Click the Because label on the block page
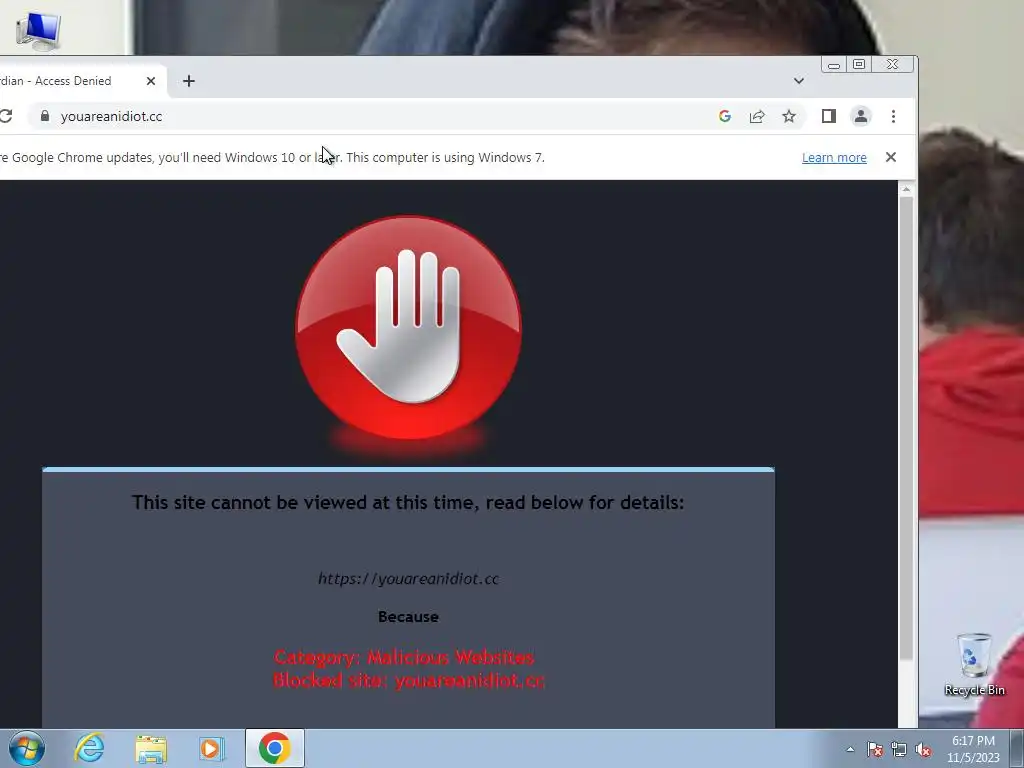This screenshot has width=1024, height=768. coord(408,616)
